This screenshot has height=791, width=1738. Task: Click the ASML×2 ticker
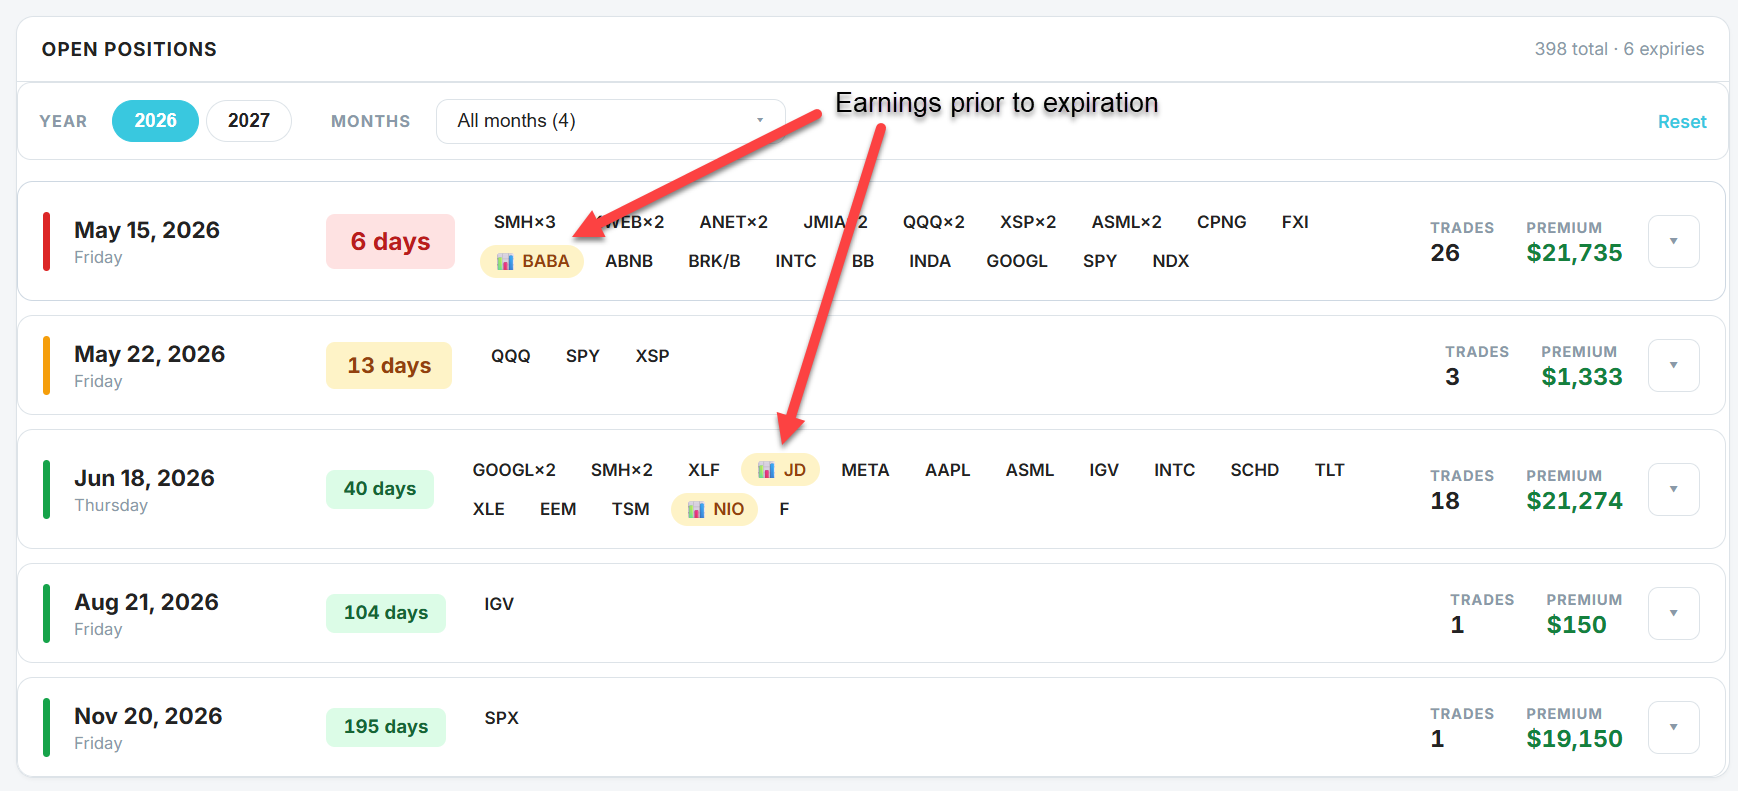pyautogui.click(x=1126, y=222)
